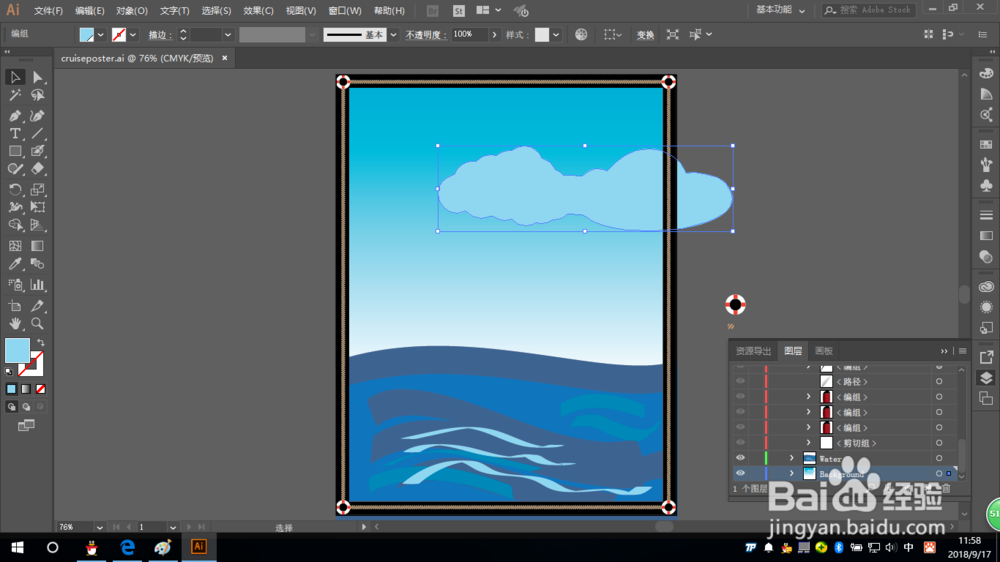Open the 样式 graphic style dropdown
1000x562 pixels.
point(556,35)
